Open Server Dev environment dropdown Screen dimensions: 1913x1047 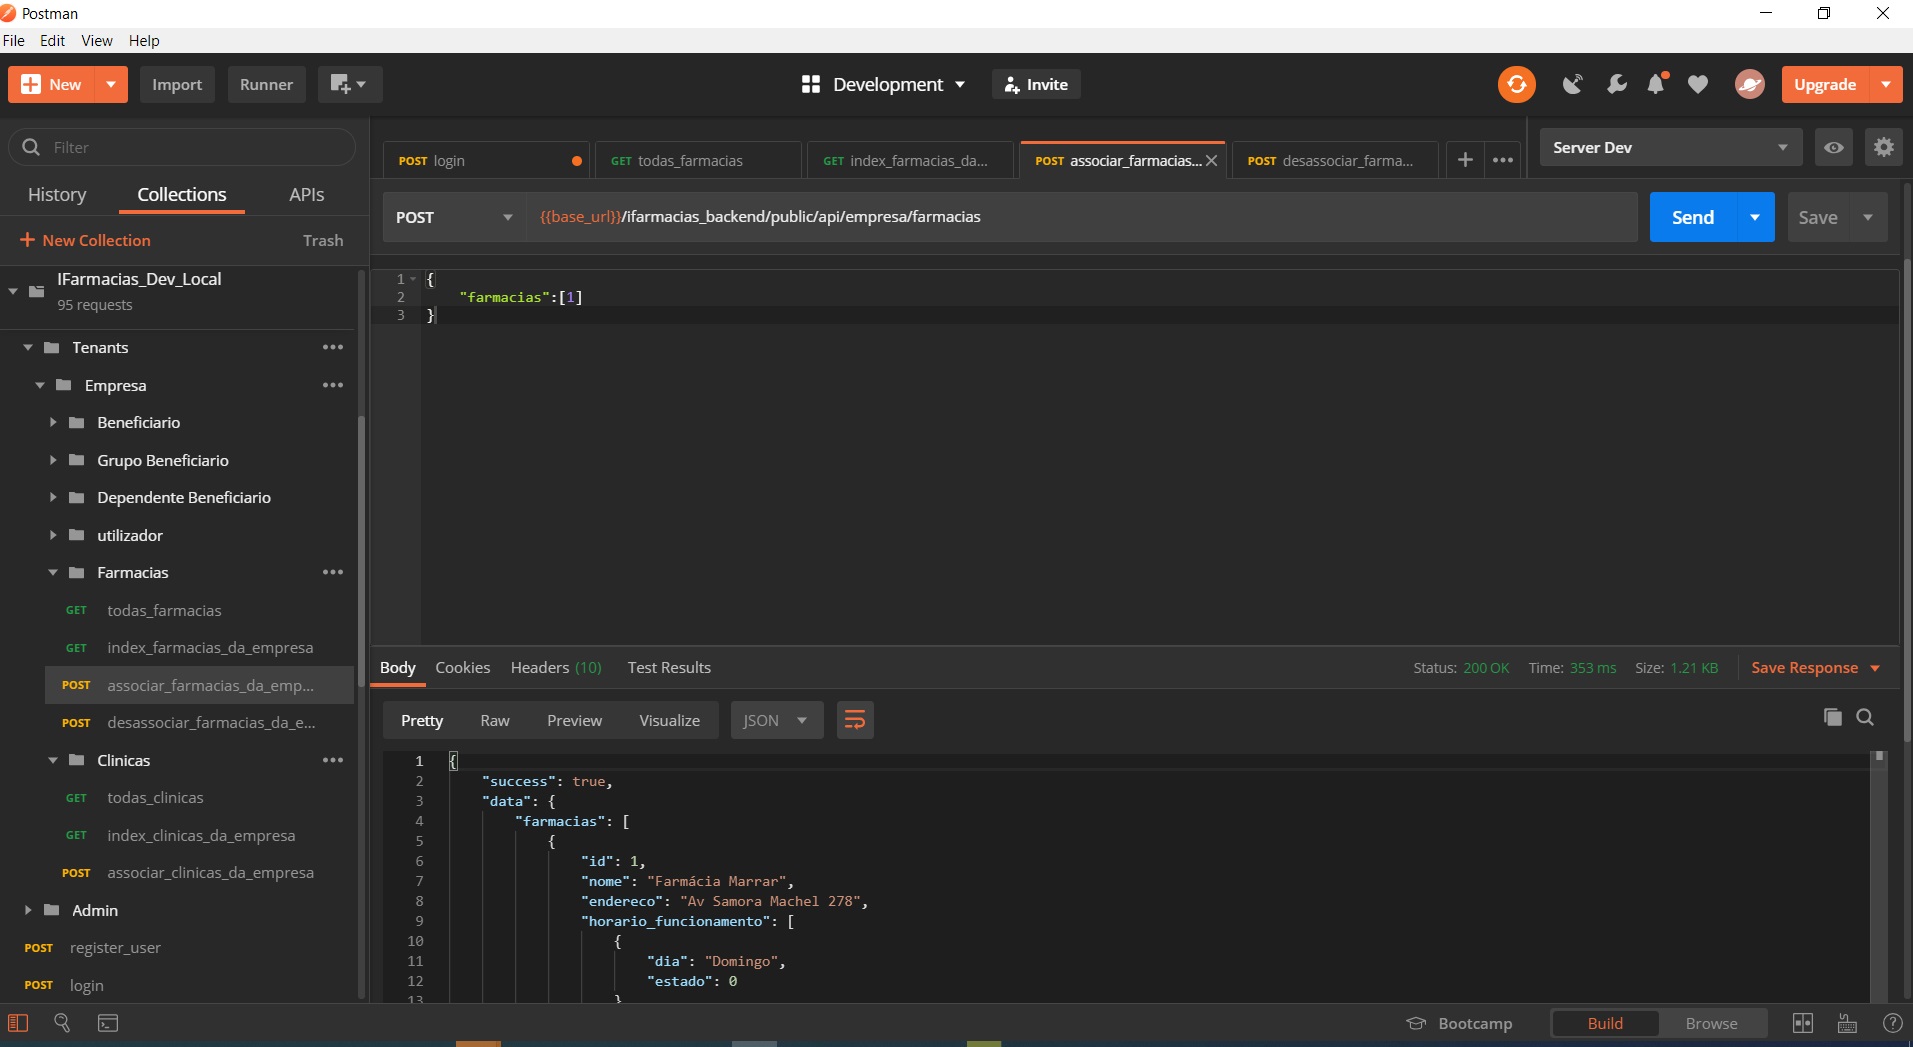click(1670, 147)
